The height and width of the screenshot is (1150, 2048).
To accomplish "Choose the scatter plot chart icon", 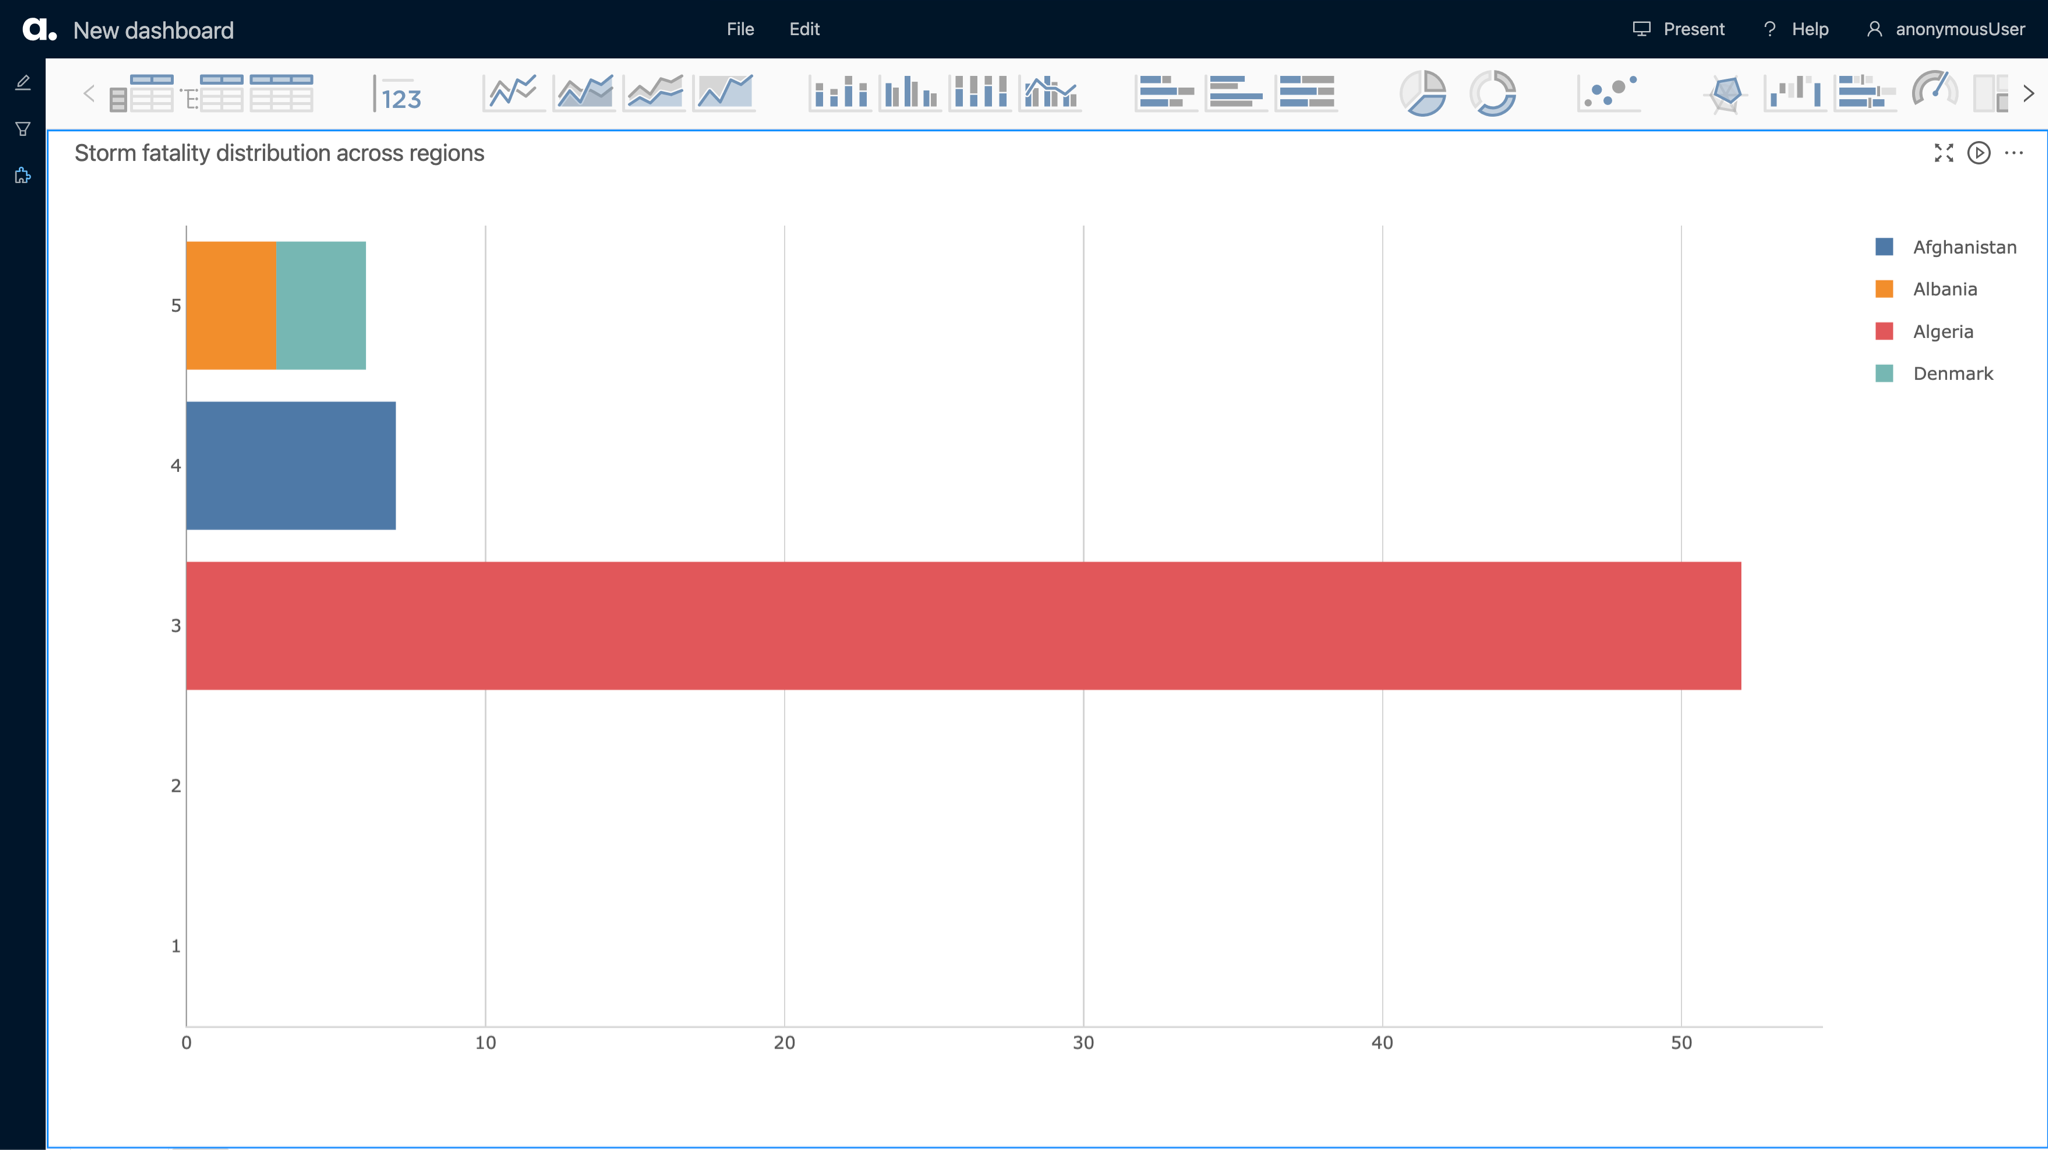I will [1608, 93].
